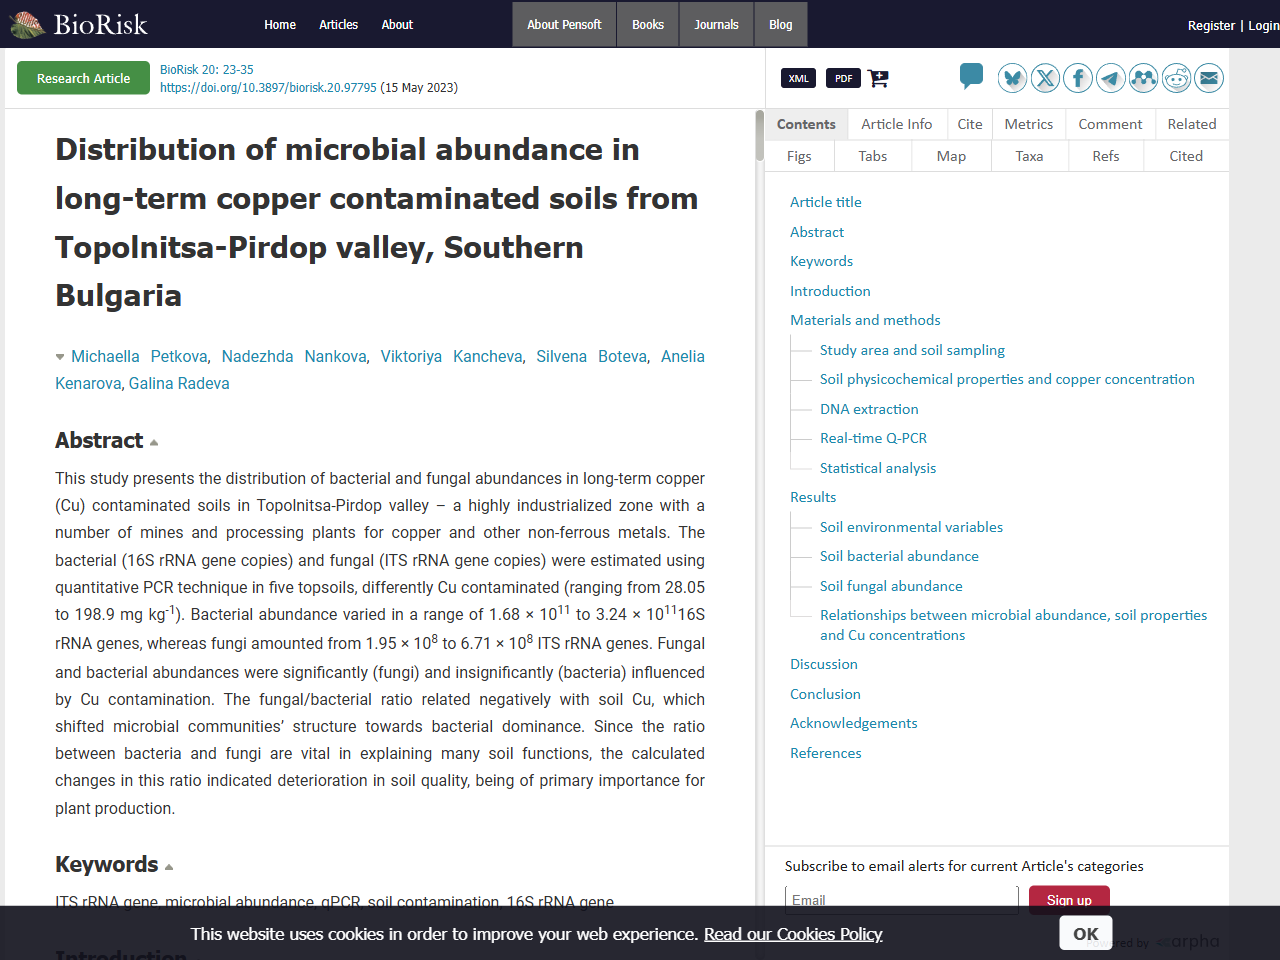Open the comment speech bubble icon
Image resolution: width=1280 pixels, height=960 pixels.
click(971, 76)
